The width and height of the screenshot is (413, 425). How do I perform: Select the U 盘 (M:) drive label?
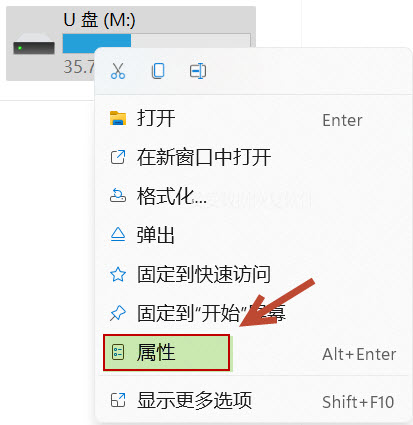point(99,20)
